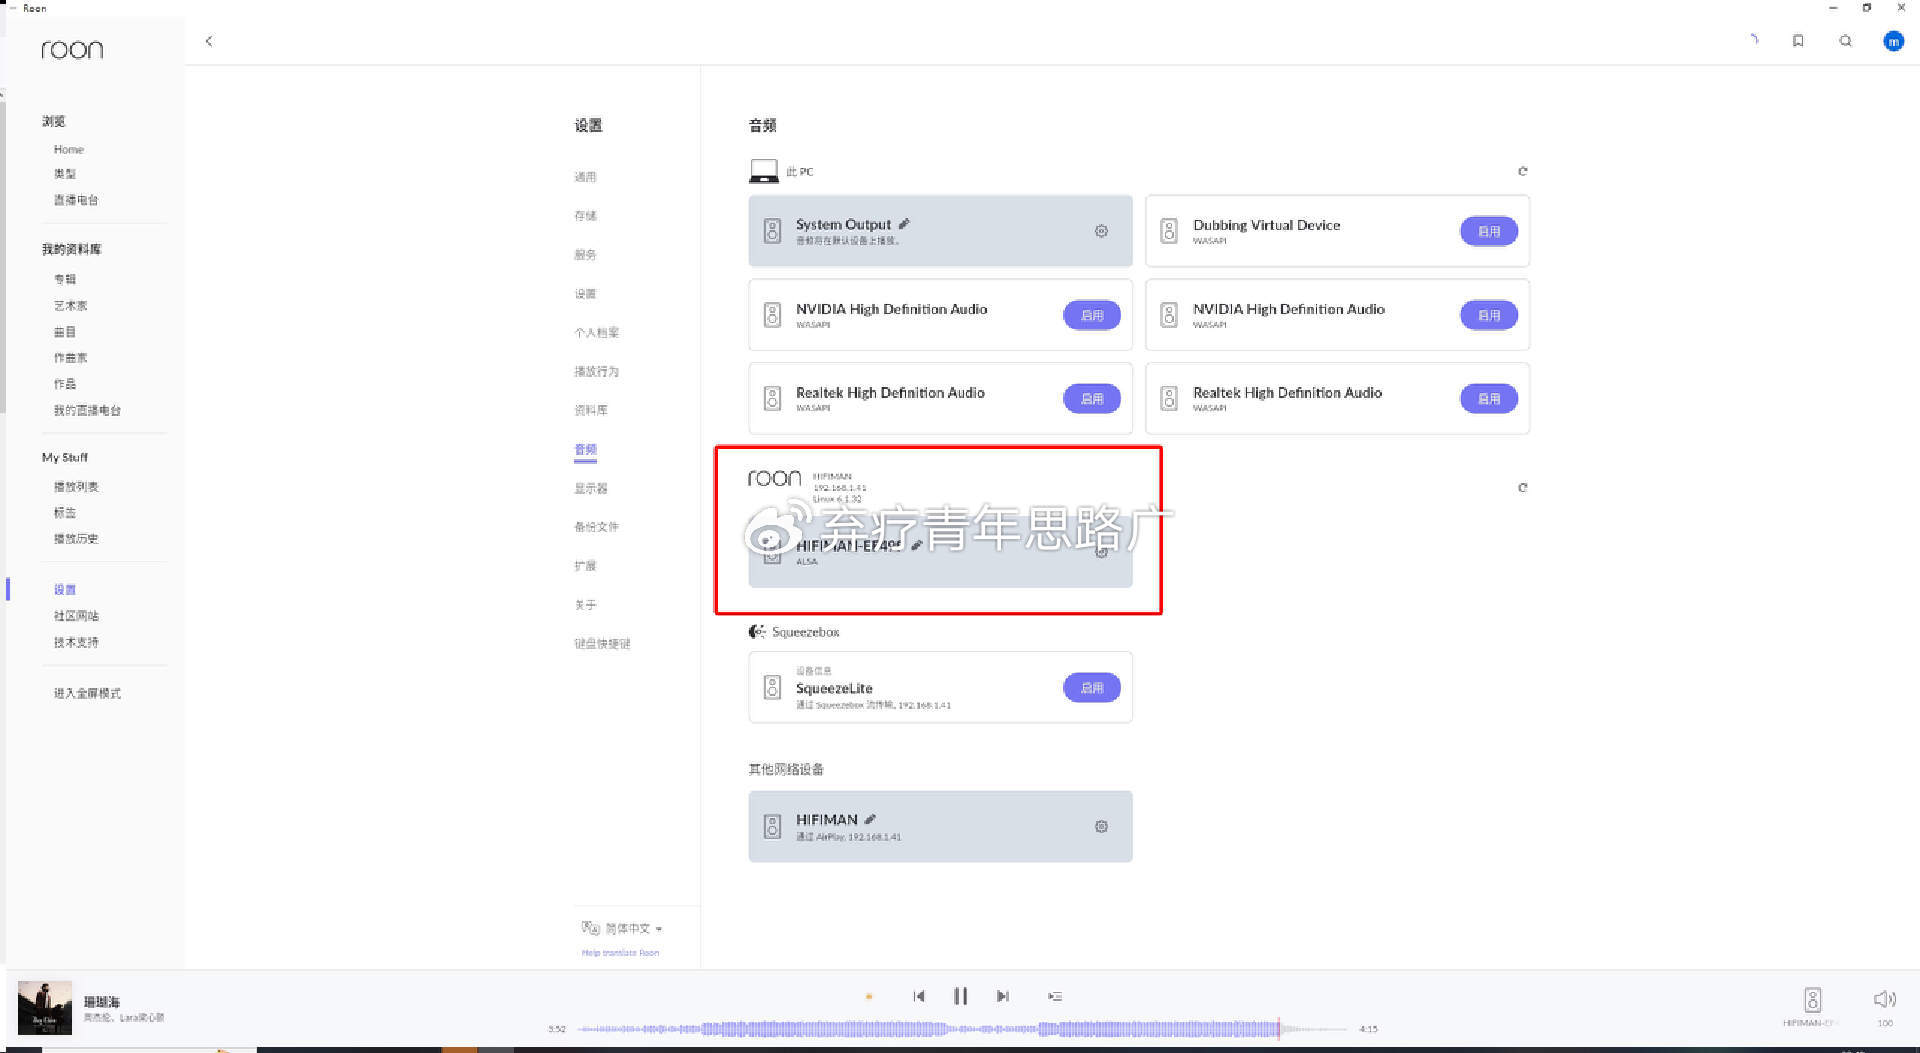Enable the SqueezeLite device
The height and width of the screenshot is (1053, 1920).
coord(1091,688)
